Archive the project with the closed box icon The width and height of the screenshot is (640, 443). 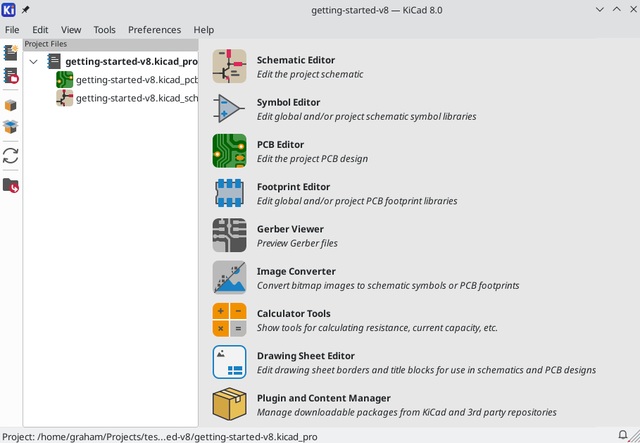[x=11, y=105]
